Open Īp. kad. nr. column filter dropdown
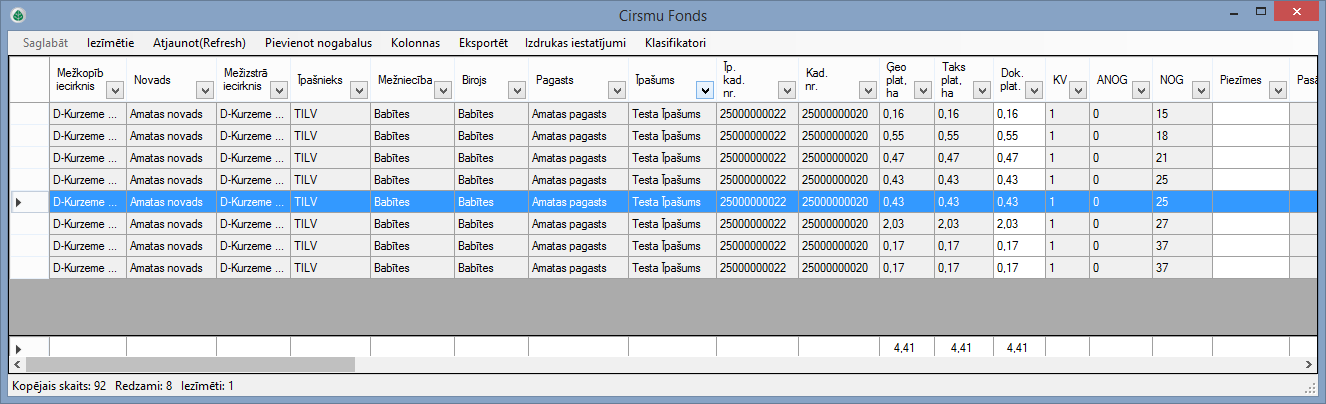Image resolution: width=1326 pixels, height=404 pixels. tap(786, 90)
